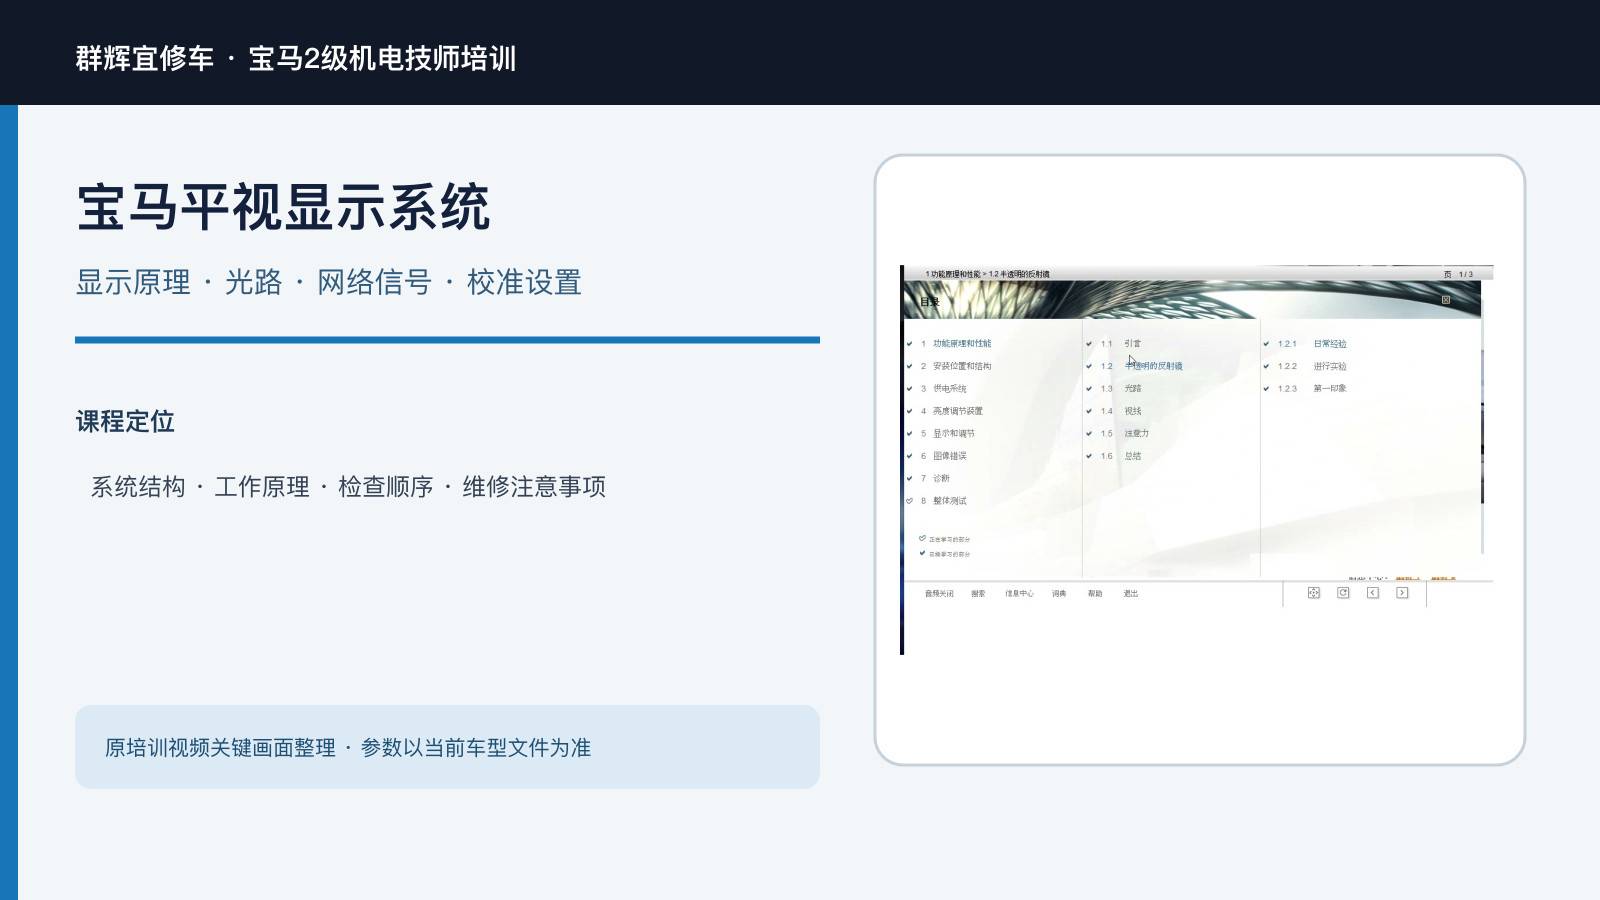The height and width of the screenshot is (900, 1600).
Task: Select chapter 2 安装位置和结构
Action: [956, 366]
